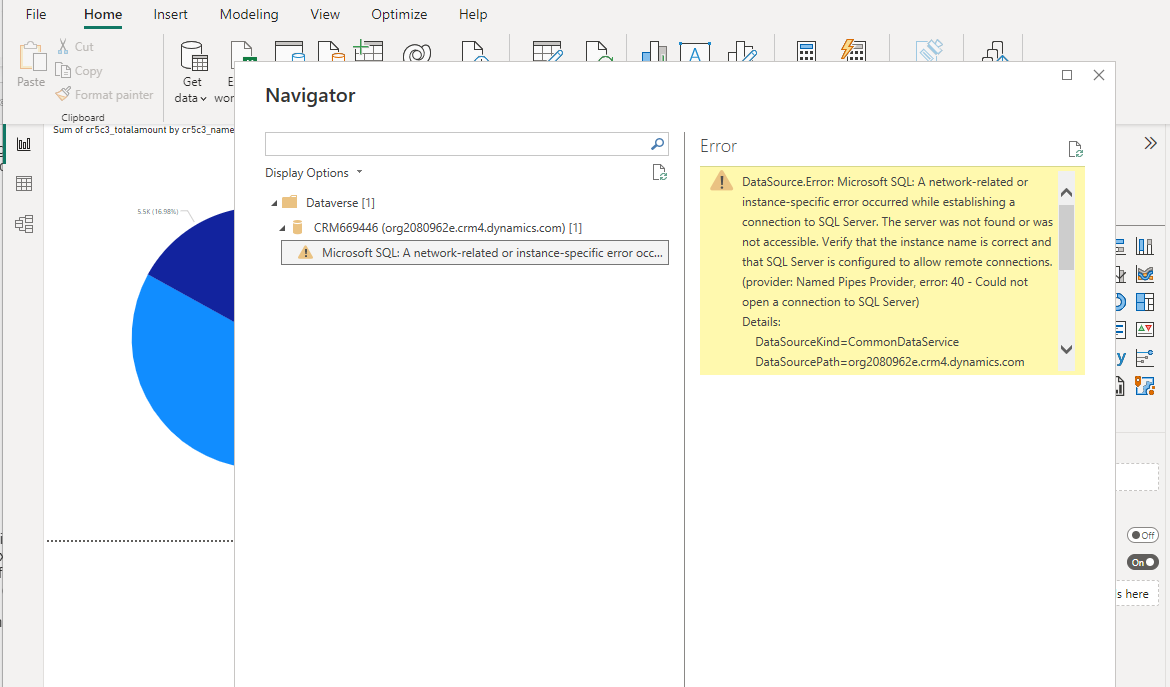Click the warning triangle in yellow error box

[722, 181]
